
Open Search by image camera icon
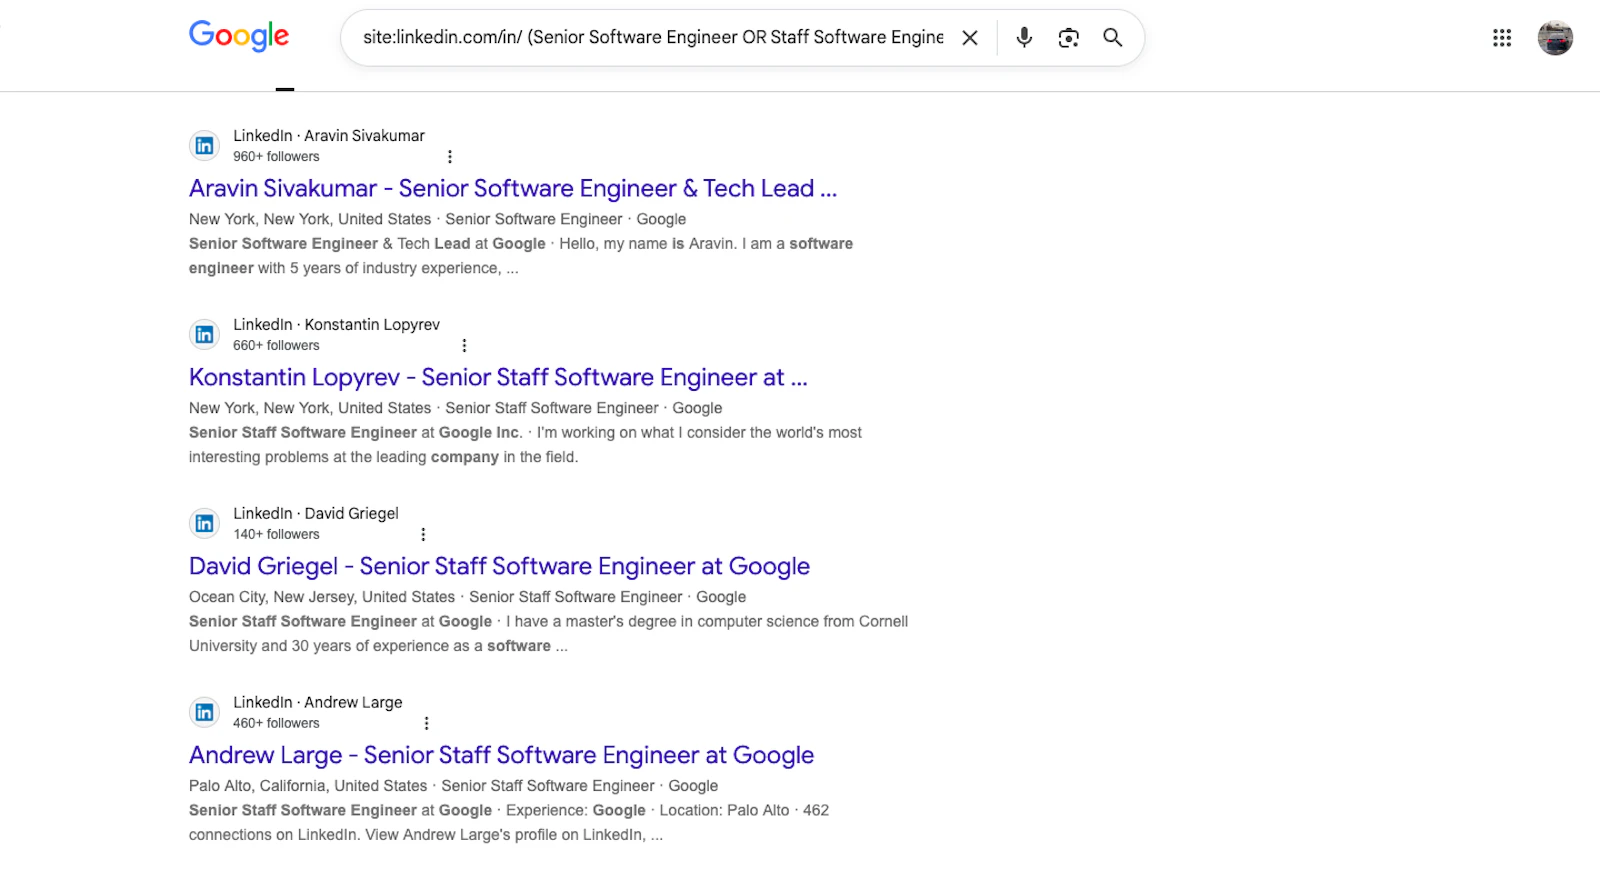(x=1069, y=38)
